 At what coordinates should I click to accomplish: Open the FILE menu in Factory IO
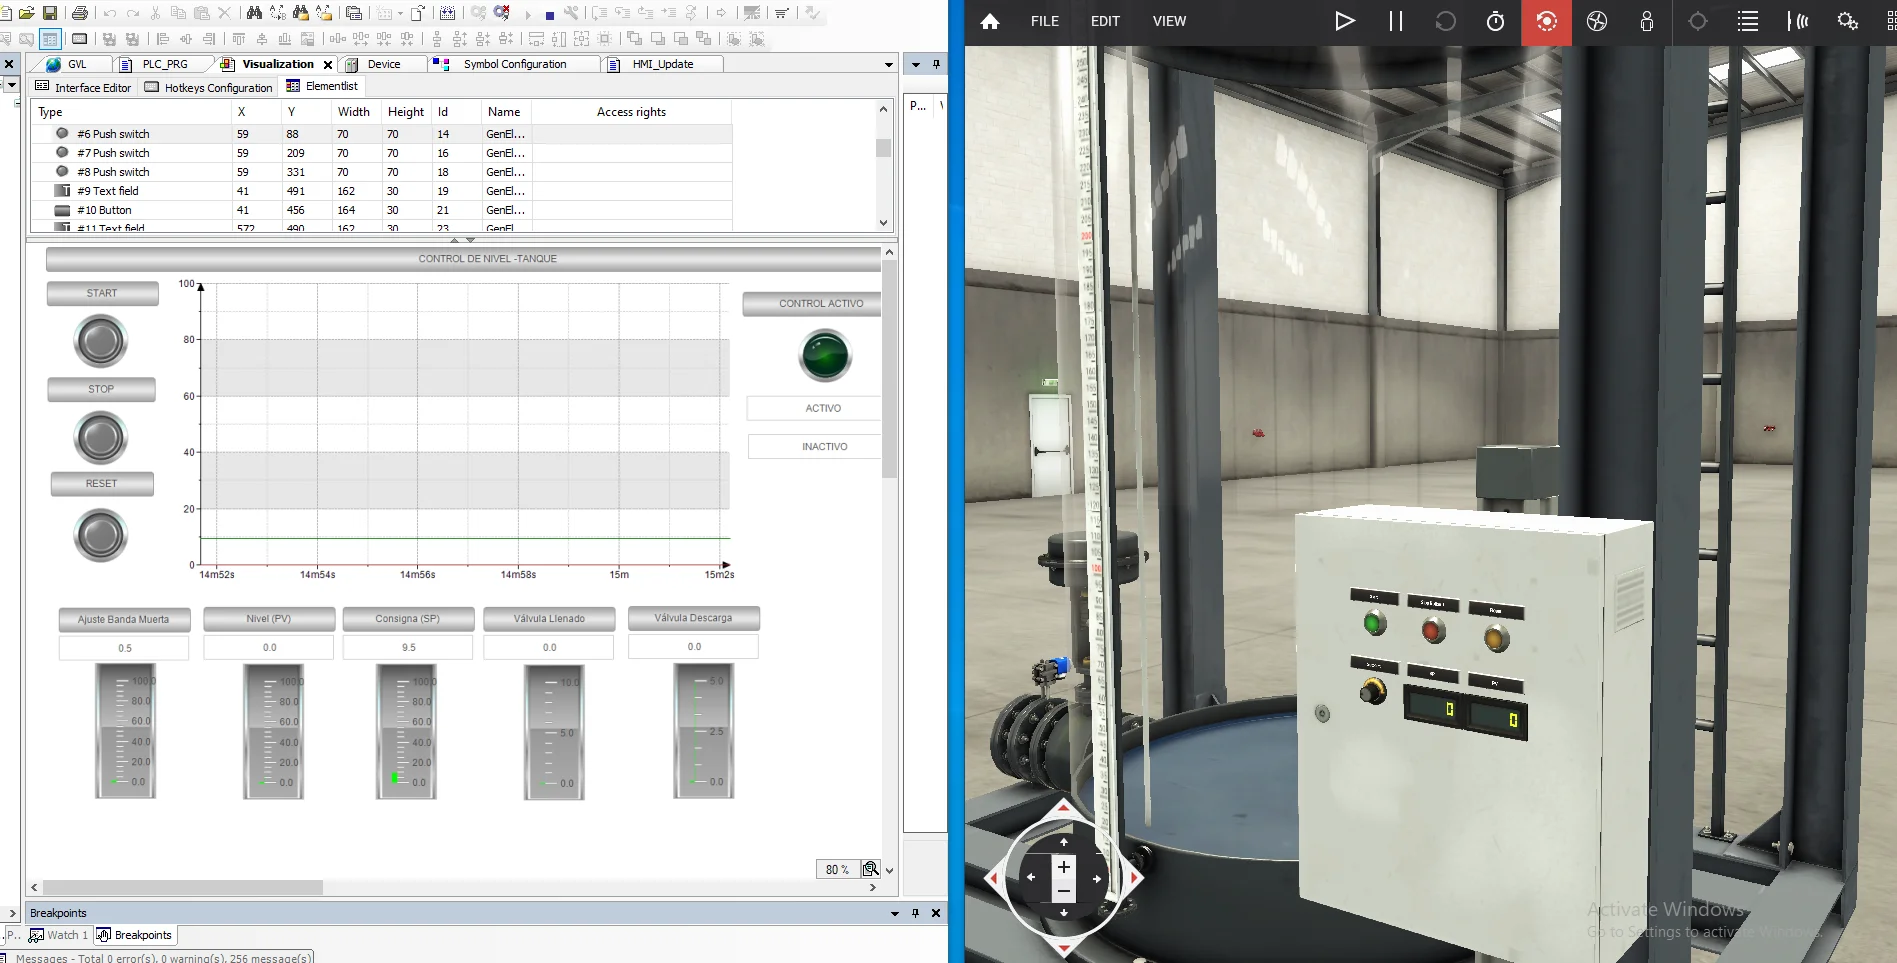1043,21
